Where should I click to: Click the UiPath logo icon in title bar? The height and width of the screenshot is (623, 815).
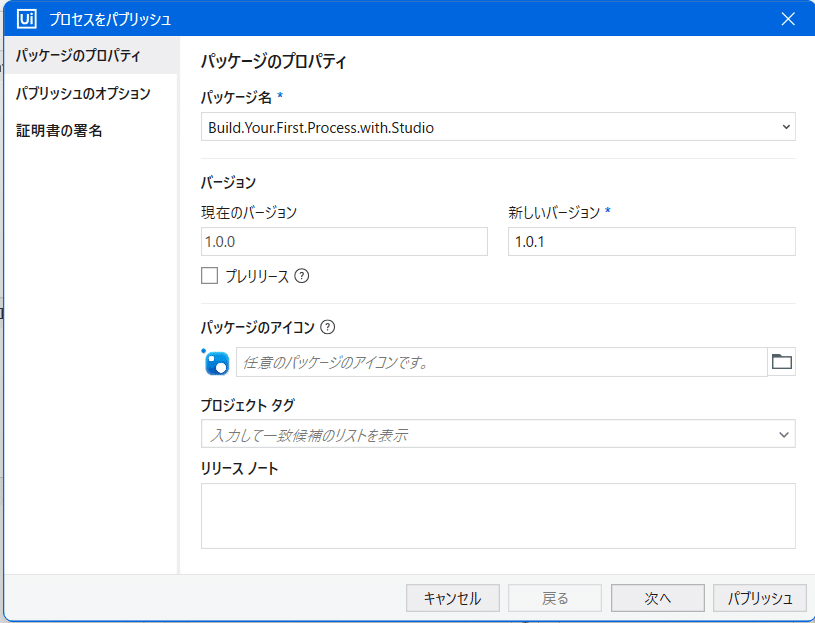[27, 19]
